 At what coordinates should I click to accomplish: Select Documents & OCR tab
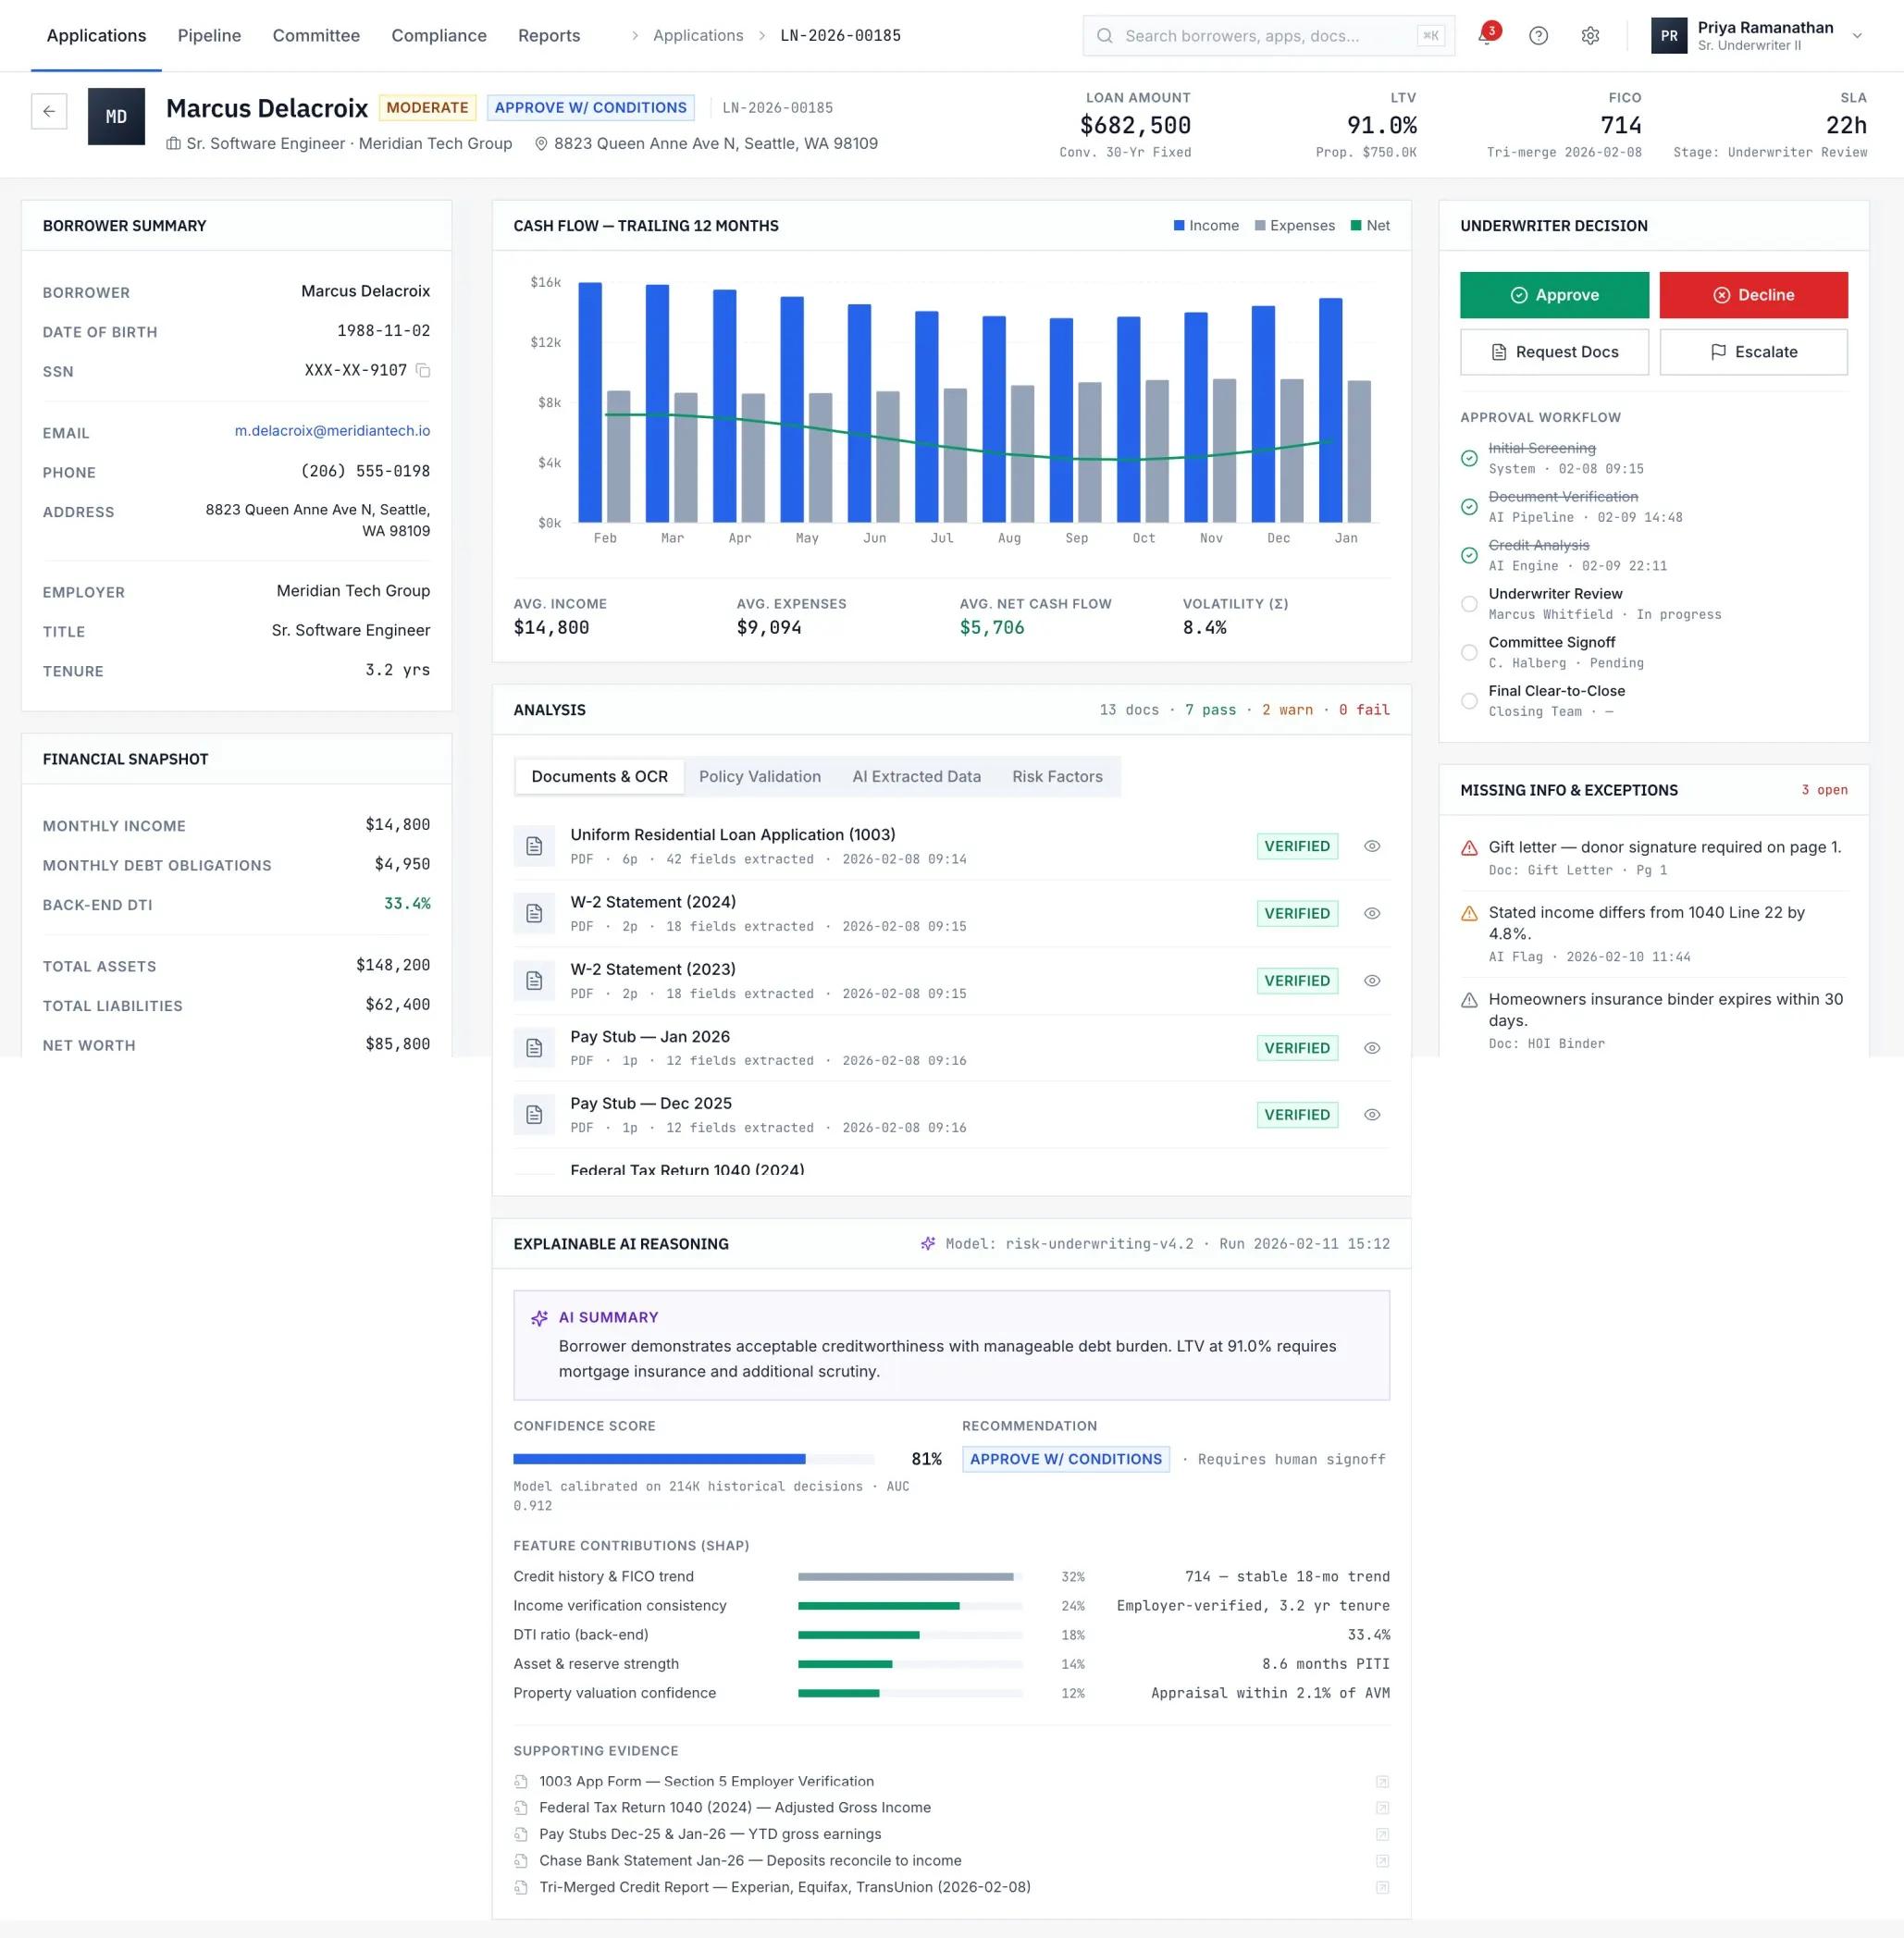click(x=599, y=776)
